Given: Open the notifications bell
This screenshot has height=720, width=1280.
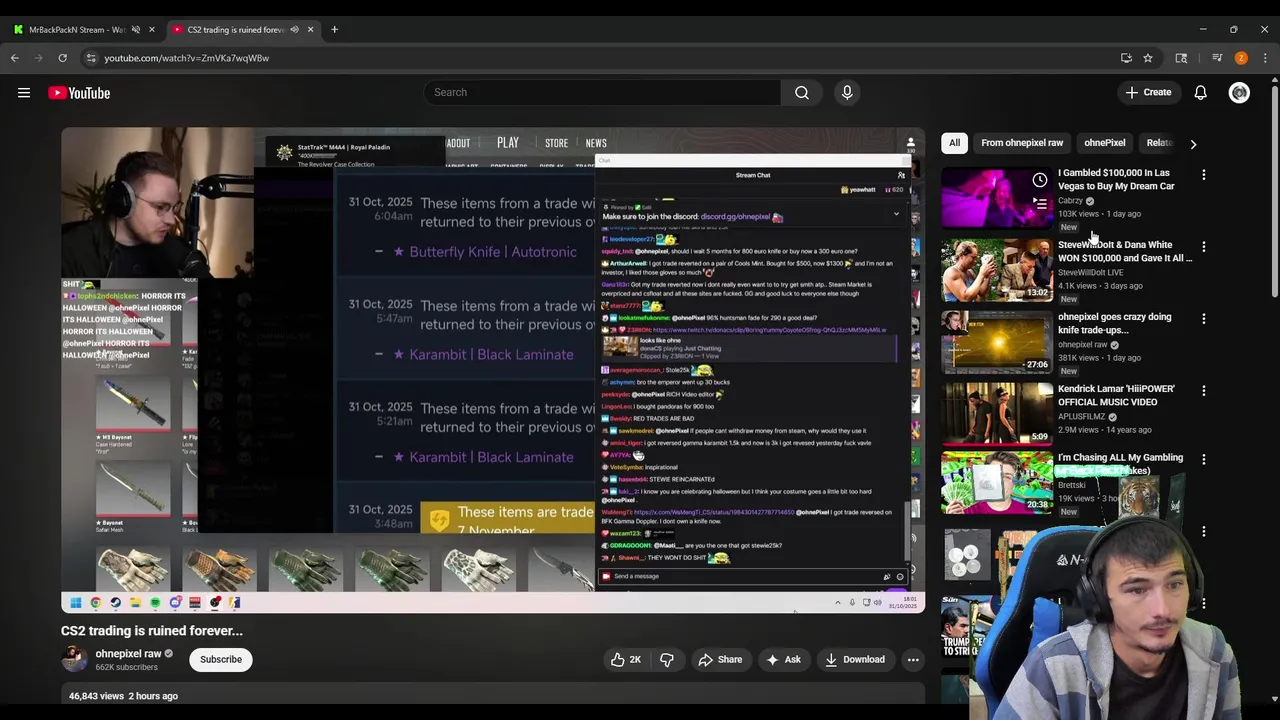Looking at the screenshot, I should tap(1200, 93).
